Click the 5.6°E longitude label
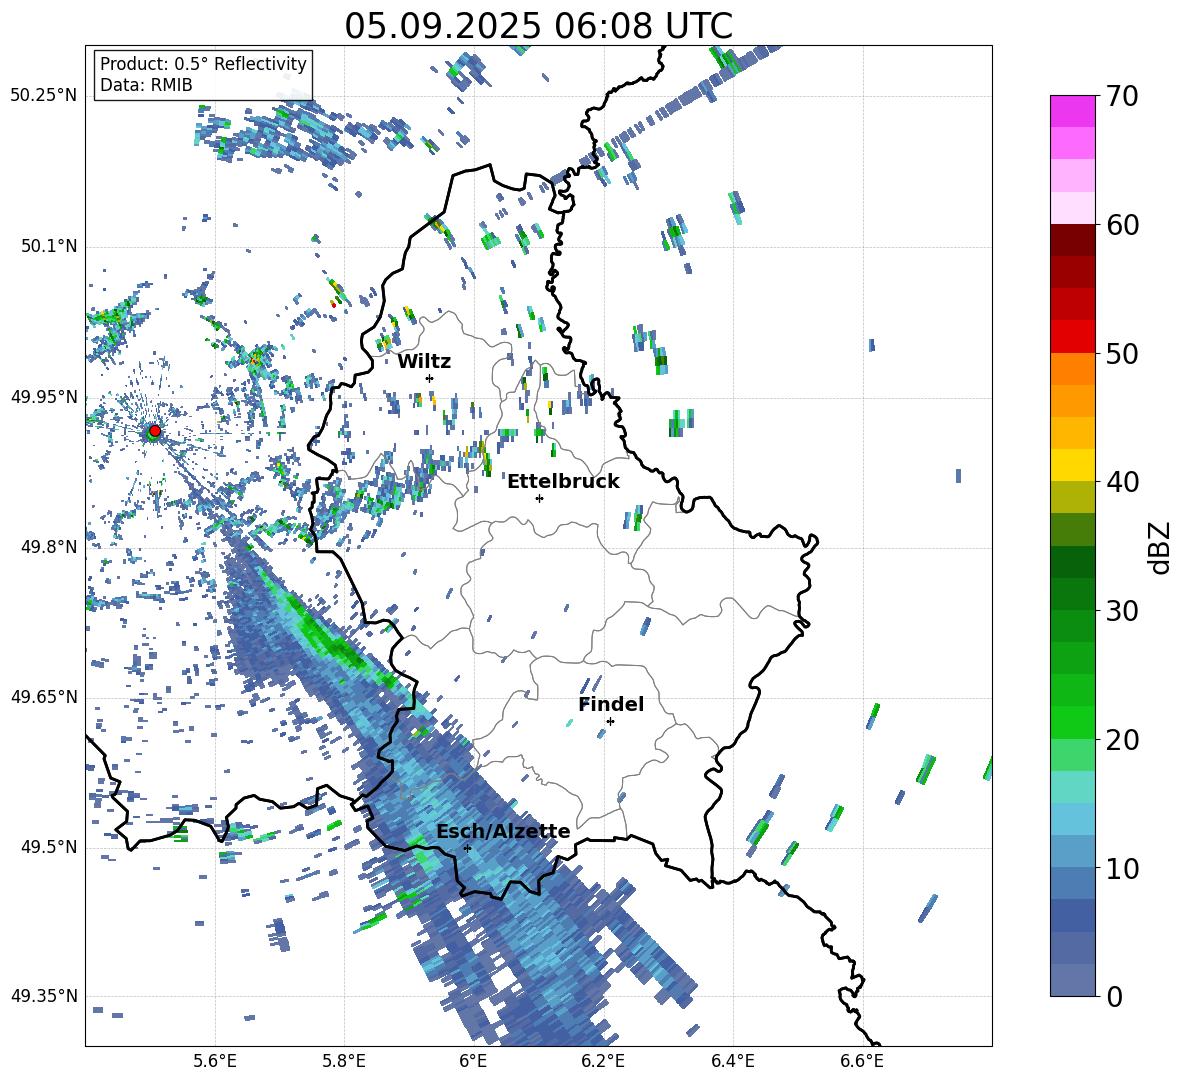Image resolution: width=1184 pixels, height=1081 pixels. (x=215, y=1061)
